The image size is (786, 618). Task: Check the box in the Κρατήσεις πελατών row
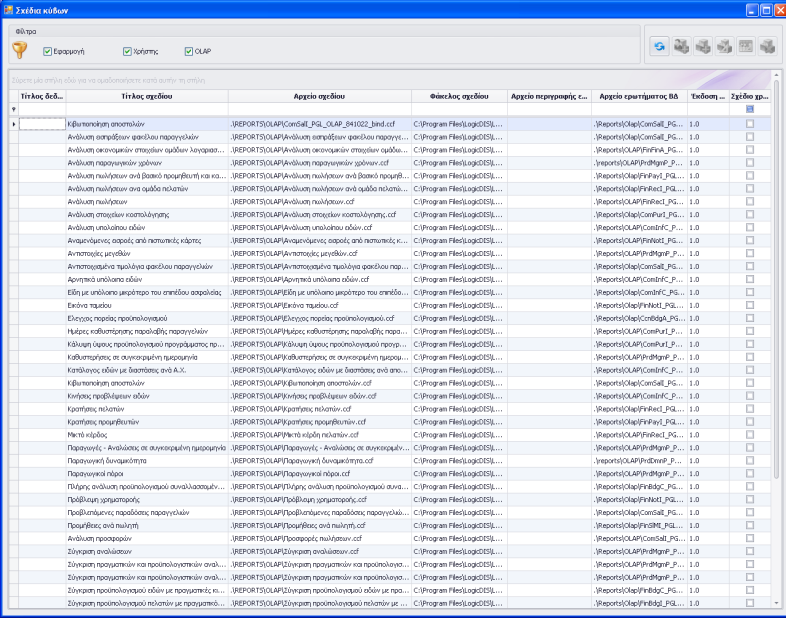750,408
